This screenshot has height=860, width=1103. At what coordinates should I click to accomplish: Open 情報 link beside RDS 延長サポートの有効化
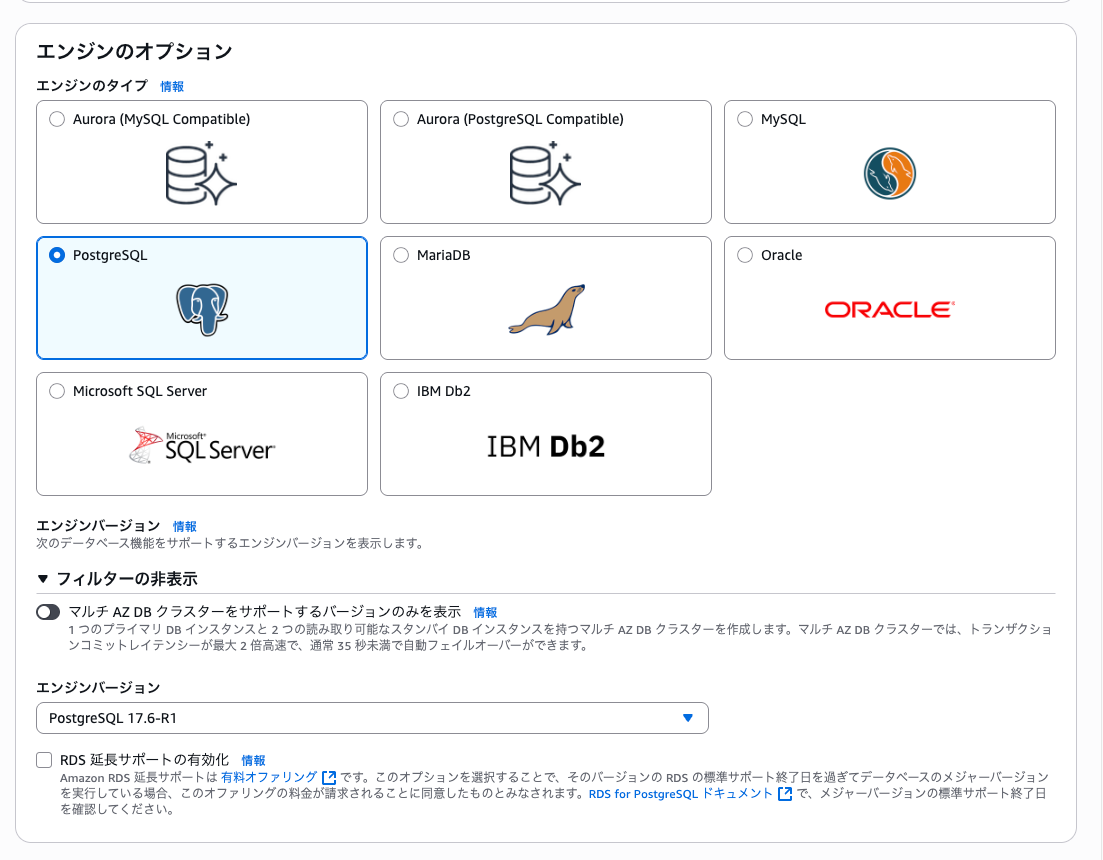pos(253,760)
